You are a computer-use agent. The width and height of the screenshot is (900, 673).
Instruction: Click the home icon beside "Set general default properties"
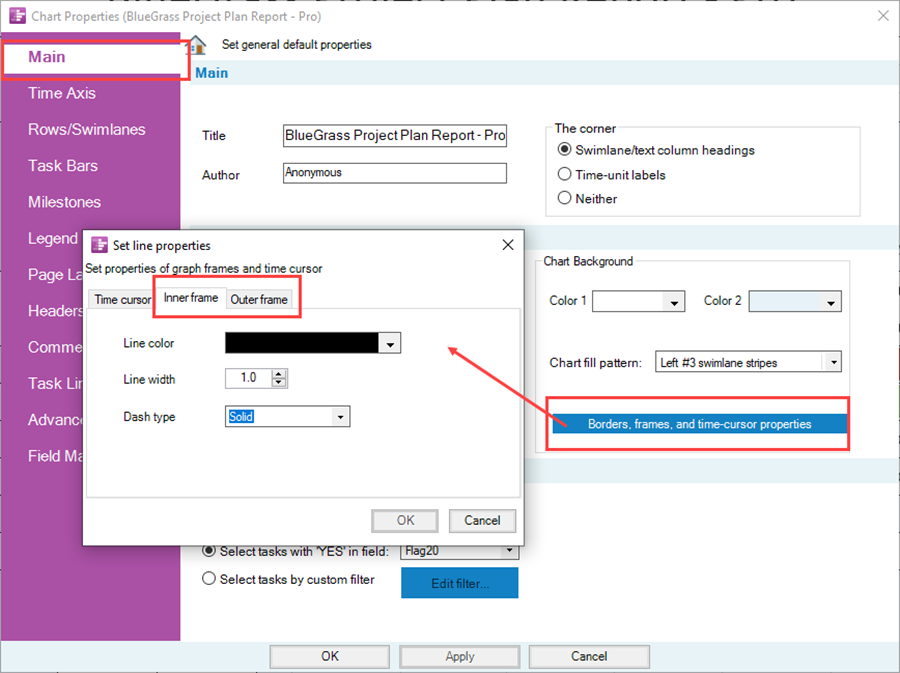pos(196,44)
